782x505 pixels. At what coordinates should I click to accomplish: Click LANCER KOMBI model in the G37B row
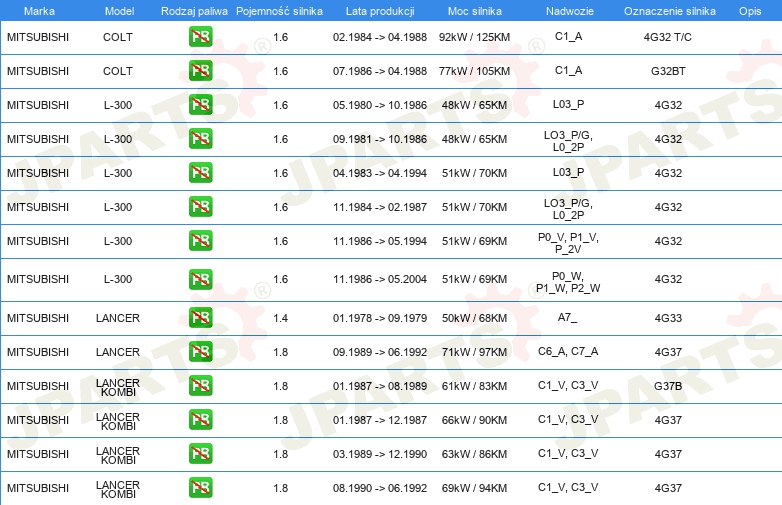118,387
